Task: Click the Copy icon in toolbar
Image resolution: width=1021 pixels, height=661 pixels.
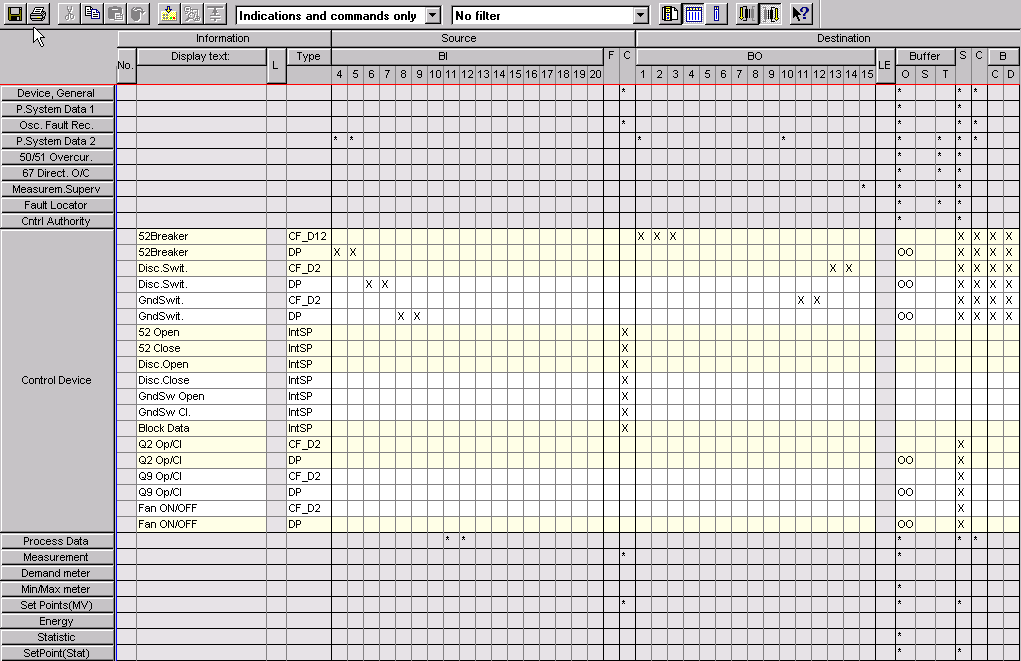Action: point(92,14)
